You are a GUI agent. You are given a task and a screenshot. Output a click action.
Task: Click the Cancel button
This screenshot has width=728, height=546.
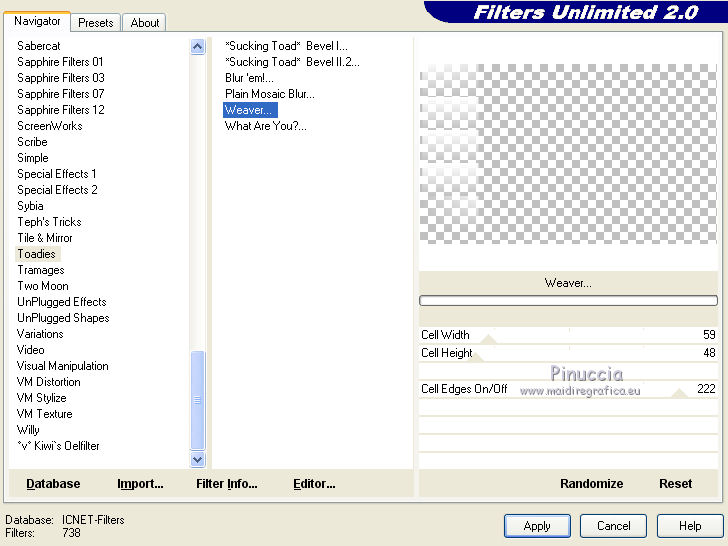pos(613,526)
